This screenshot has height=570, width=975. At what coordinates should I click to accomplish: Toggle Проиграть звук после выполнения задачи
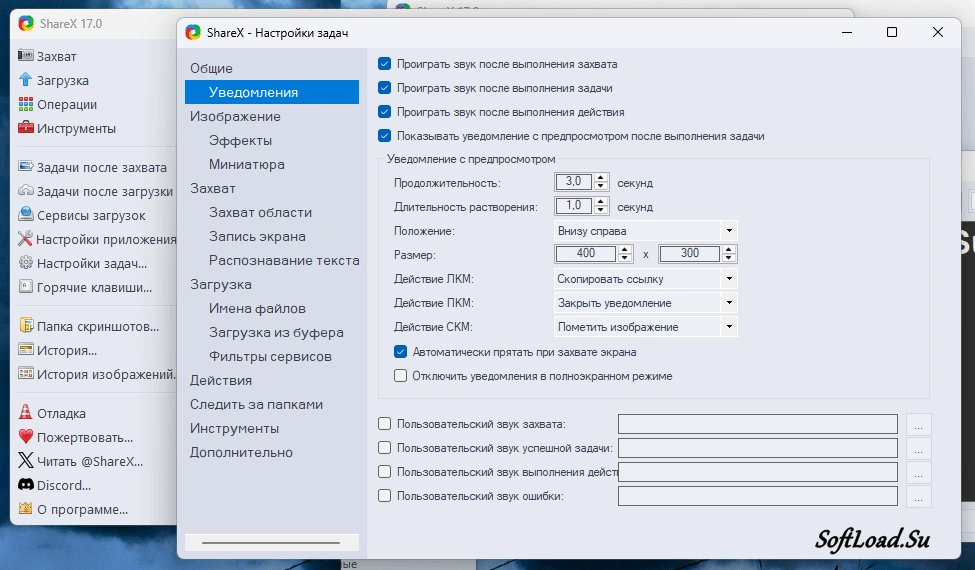(384, 88)
